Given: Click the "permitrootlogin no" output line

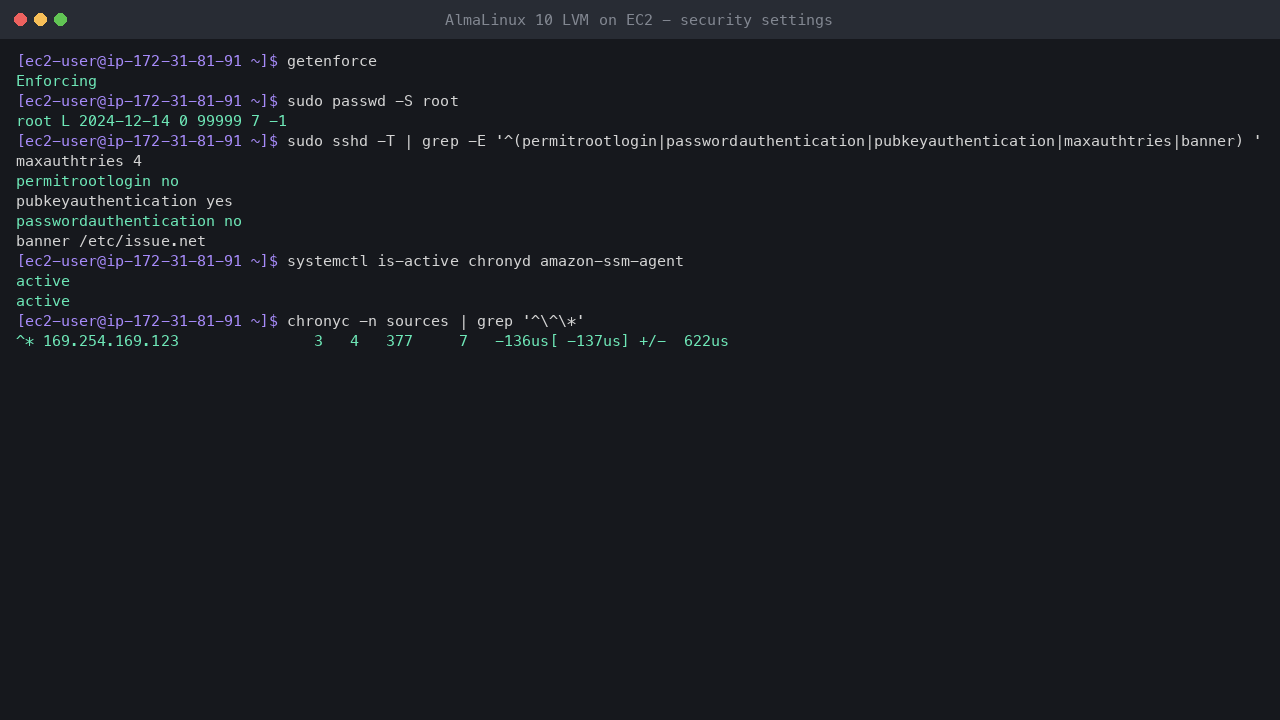Looking at the screenshot, I should click(x=97, y=181).
